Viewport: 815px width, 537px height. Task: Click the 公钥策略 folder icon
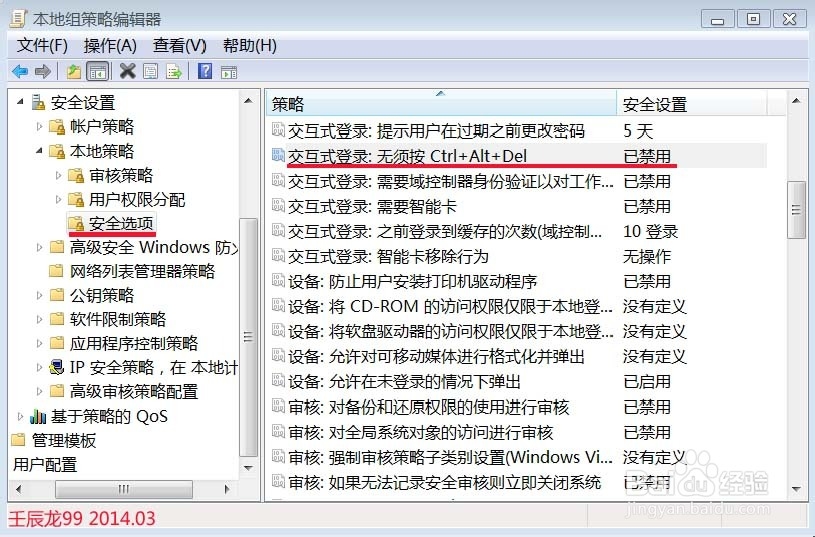(56, 295)
